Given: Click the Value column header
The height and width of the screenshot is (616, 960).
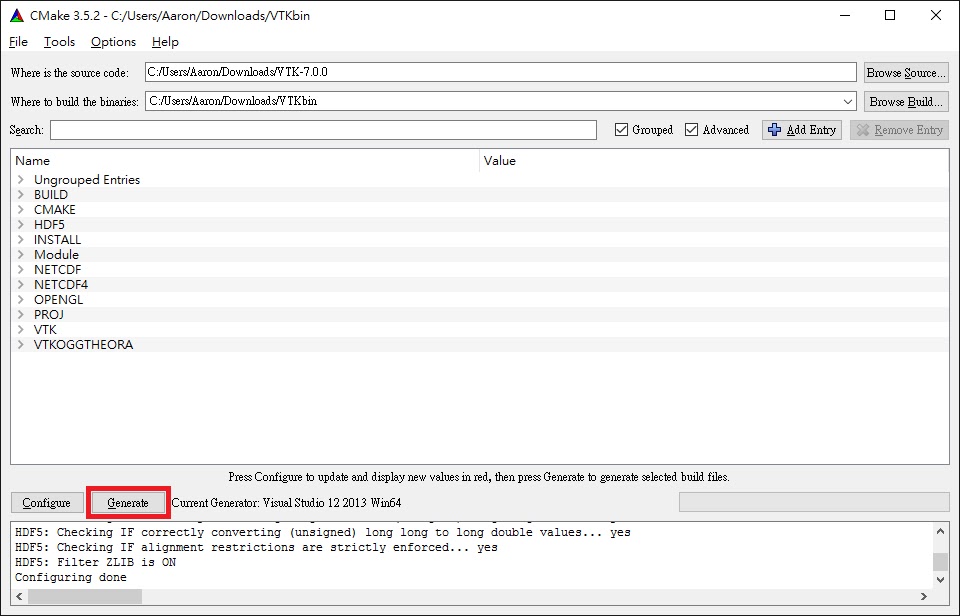Looking at the screenshot, I should click(x=714, y=160).
